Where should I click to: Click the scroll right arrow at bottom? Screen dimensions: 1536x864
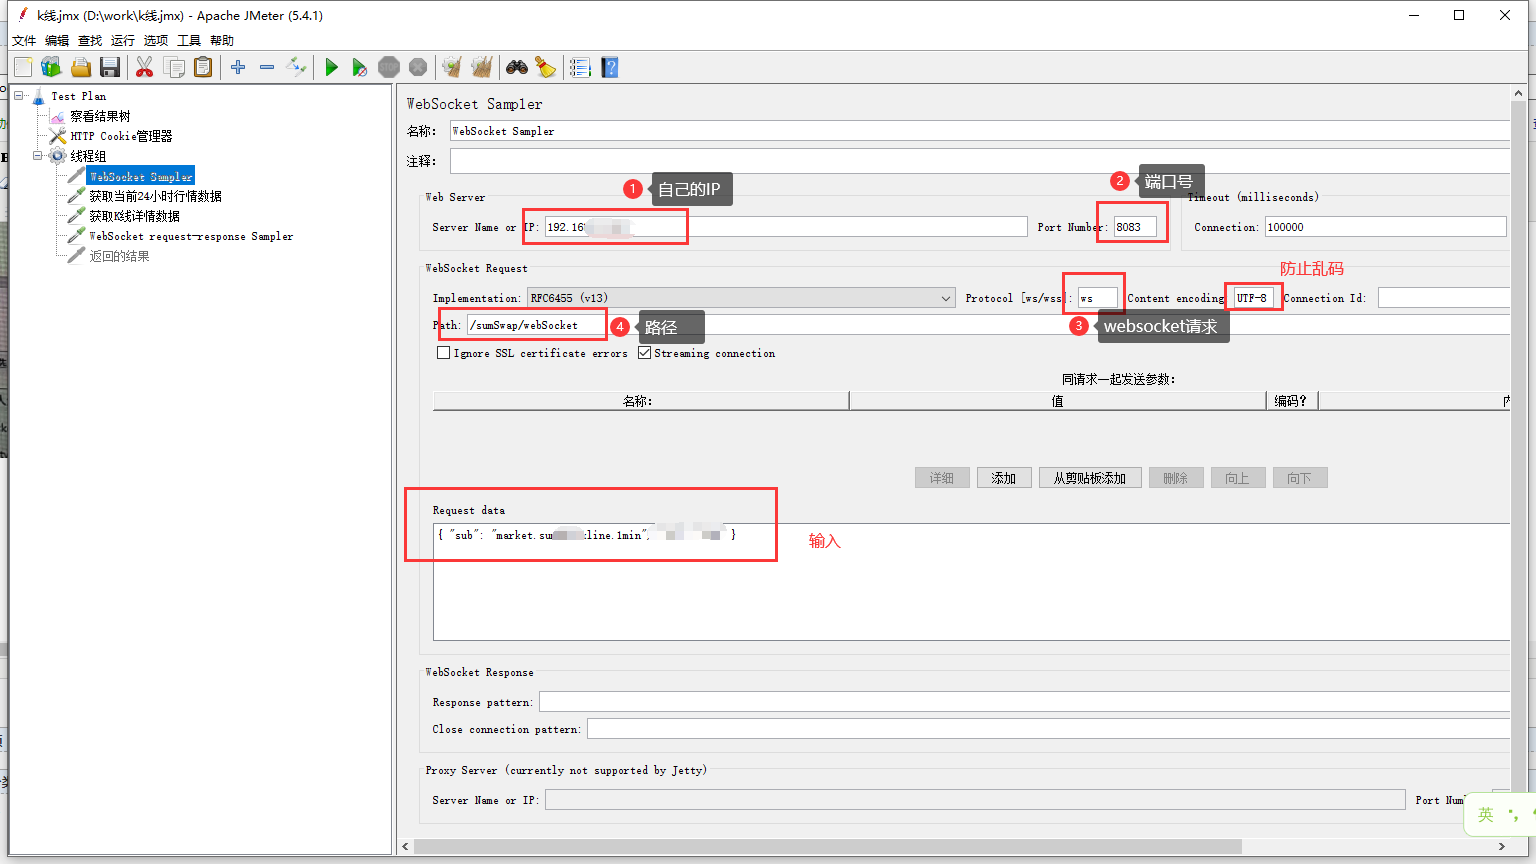[1501, 846]
